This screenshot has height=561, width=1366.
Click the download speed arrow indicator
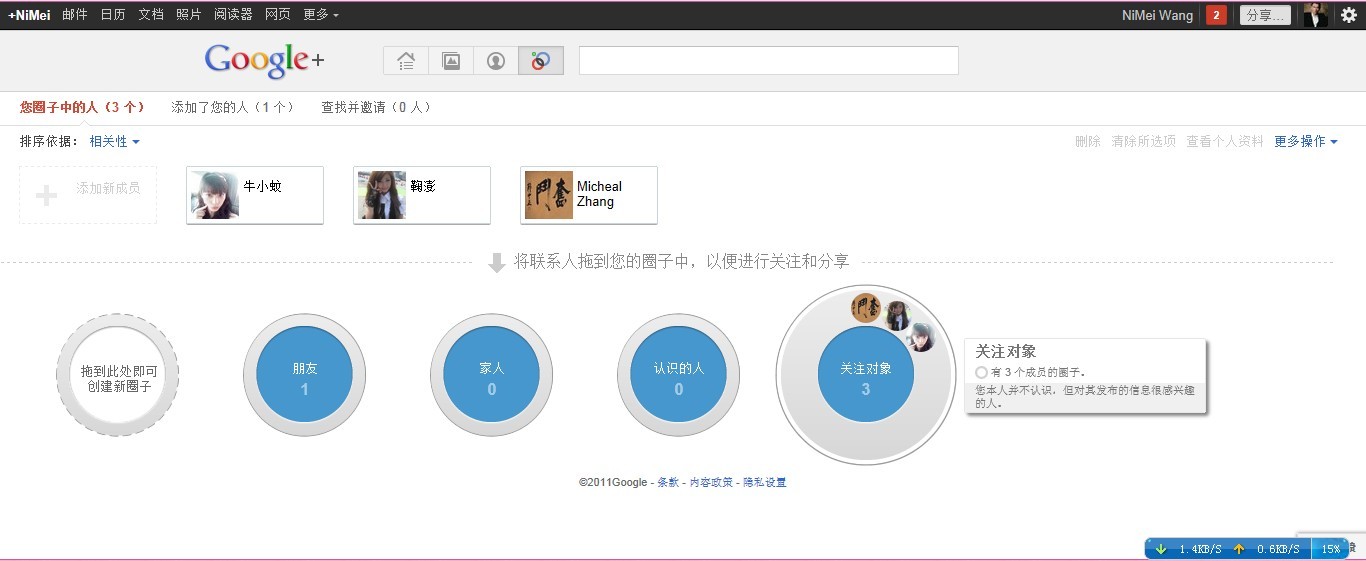[1161, 549]
